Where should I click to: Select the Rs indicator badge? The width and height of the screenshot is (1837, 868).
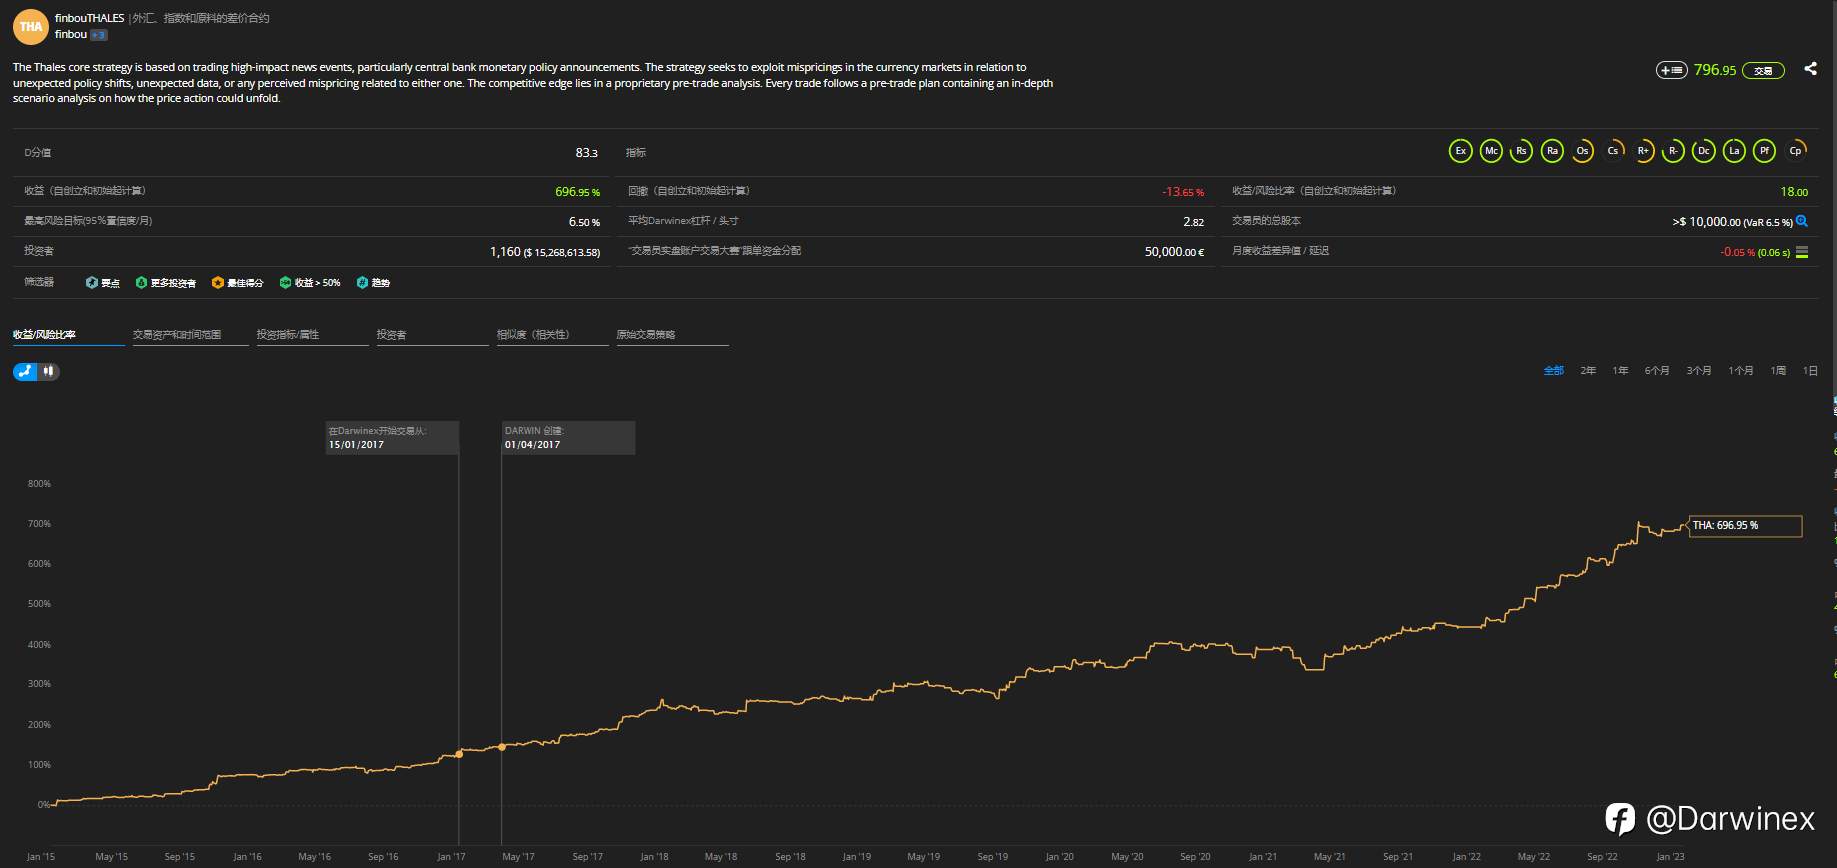1521,151
